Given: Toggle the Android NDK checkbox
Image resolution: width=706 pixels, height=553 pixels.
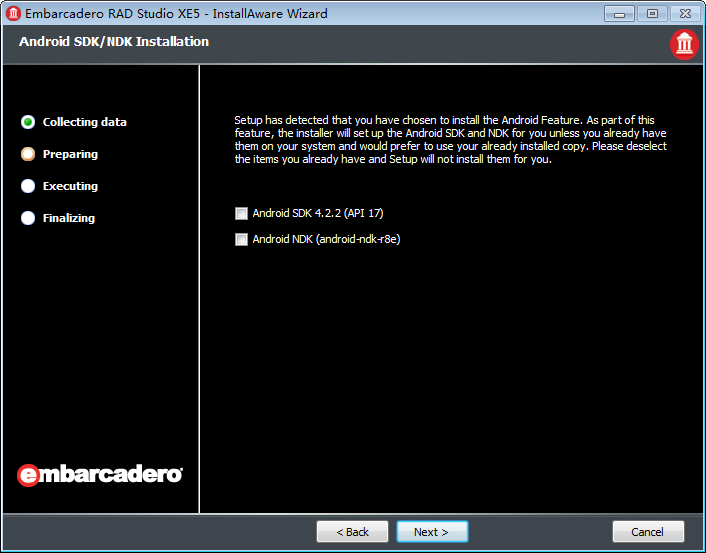Looking at the screenshot, I should pos(241,239).
